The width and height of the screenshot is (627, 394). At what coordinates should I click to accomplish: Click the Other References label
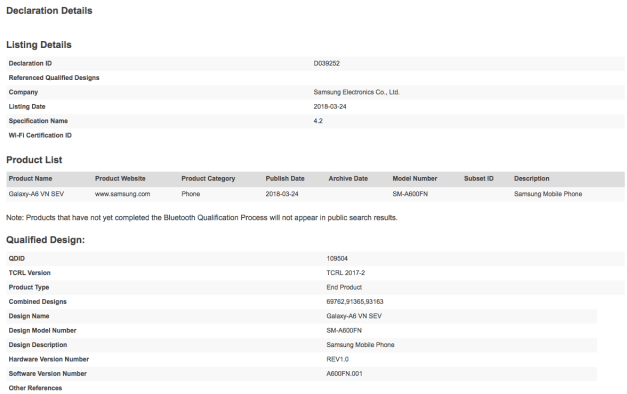tap(35, 388)
